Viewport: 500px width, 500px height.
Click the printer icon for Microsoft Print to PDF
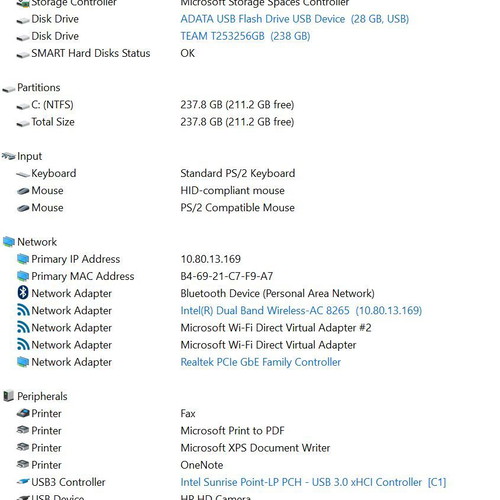23,430
